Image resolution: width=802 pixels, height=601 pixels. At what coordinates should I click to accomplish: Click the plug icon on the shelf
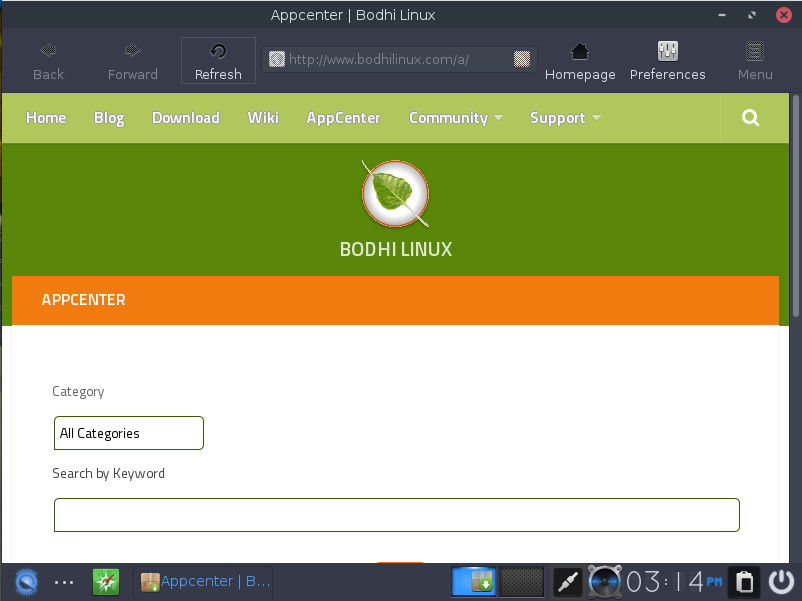[x=568, y=582]
